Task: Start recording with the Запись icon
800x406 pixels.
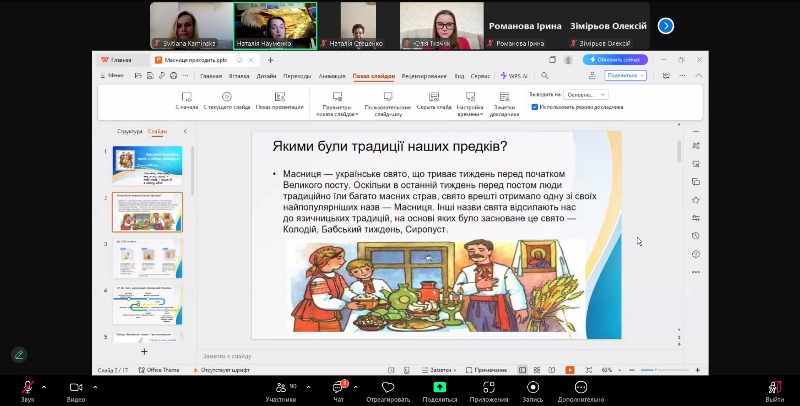Action: [x=533, y=387]
